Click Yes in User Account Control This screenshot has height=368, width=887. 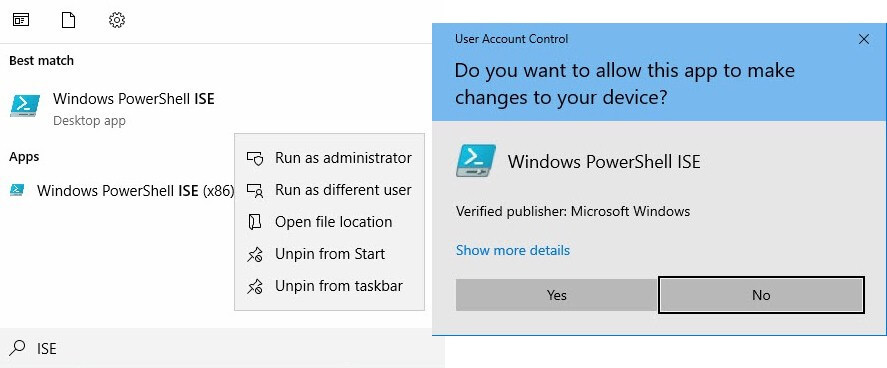coord(557,295)
